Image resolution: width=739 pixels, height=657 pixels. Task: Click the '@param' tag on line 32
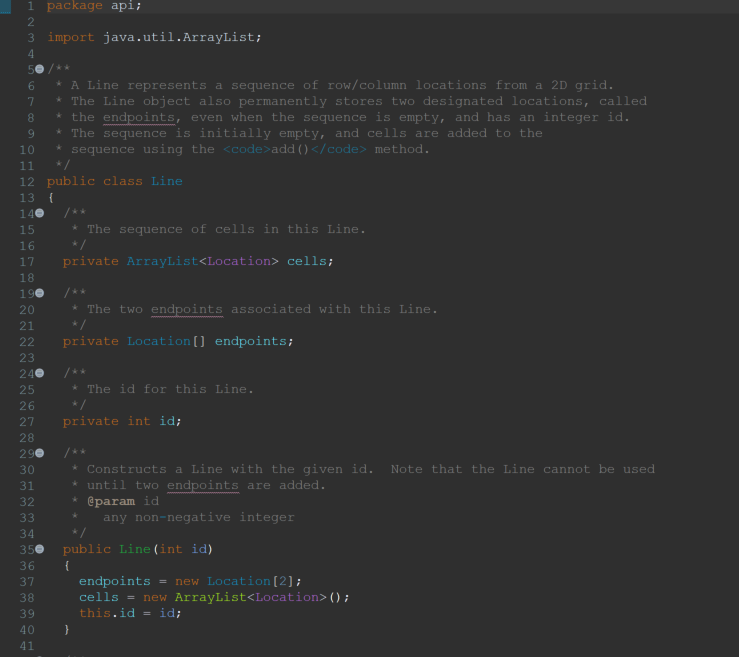tap(111, 501)
